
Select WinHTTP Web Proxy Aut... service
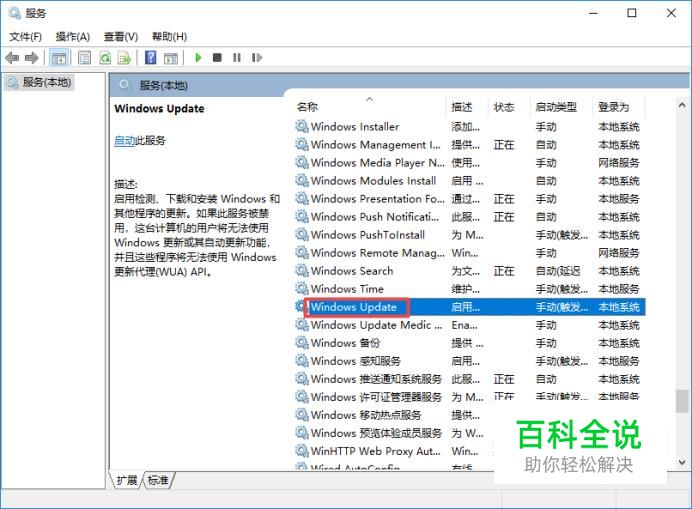393,451
